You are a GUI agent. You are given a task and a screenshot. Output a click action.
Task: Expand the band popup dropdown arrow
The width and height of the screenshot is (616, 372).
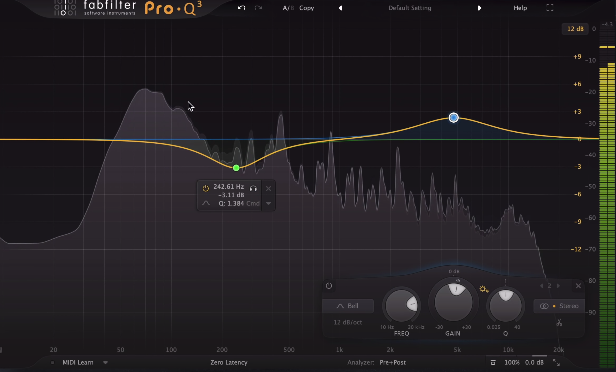(x=269, y=203)
